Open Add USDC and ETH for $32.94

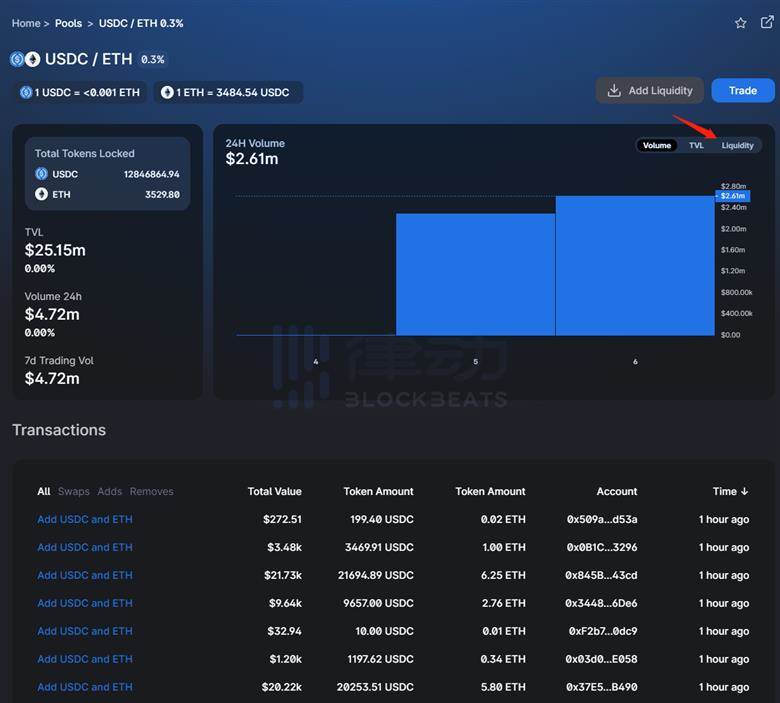point(85,631)
